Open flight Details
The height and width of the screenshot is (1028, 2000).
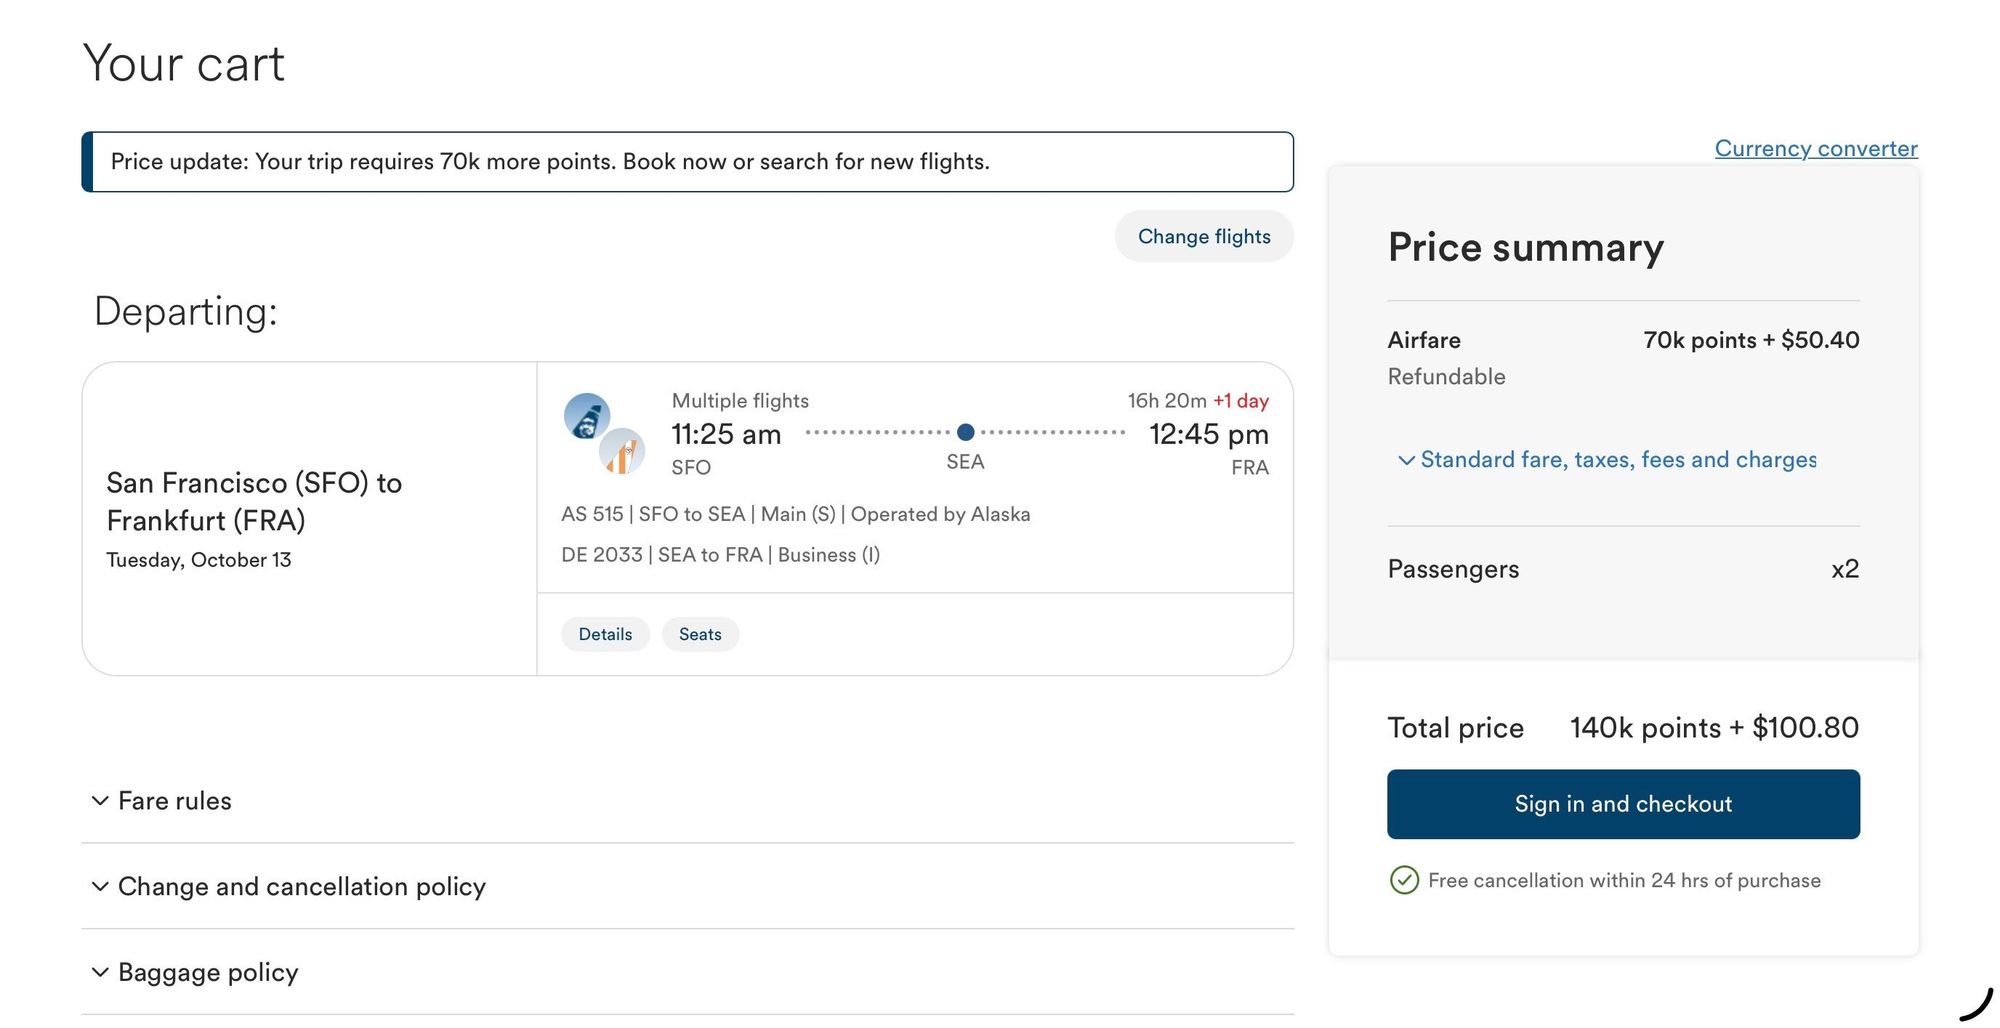tap(605, 634)
